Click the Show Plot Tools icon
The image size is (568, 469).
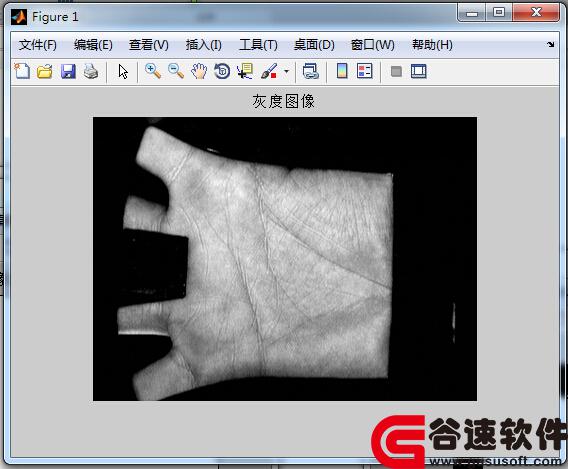pos(418,71)
